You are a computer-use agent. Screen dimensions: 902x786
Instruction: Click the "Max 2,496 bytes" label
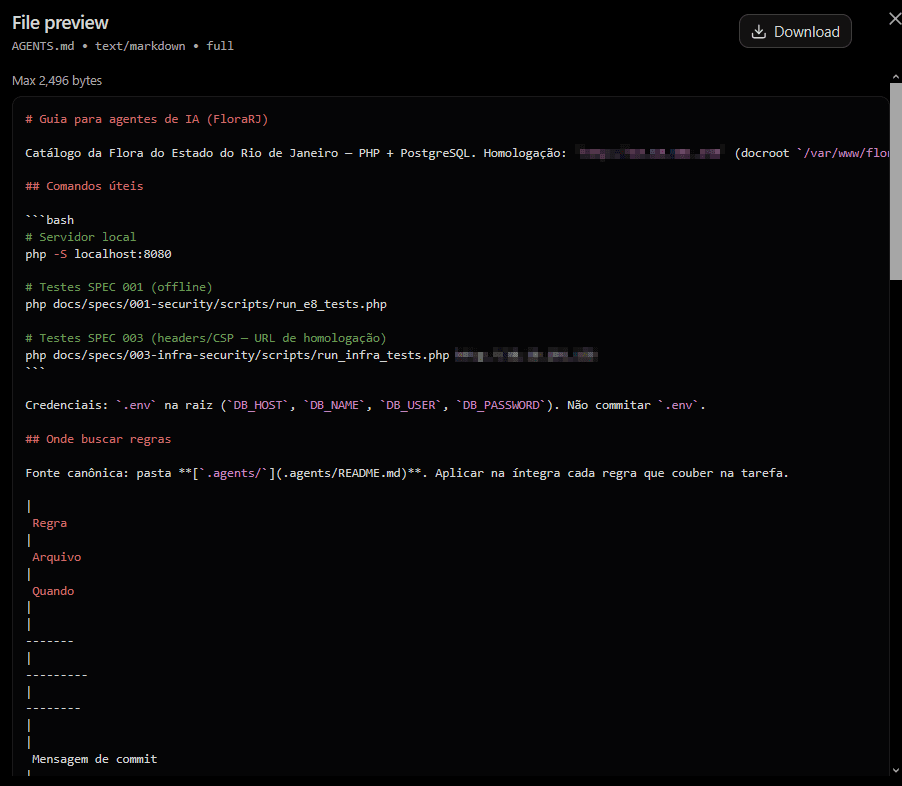pos(57,81)
